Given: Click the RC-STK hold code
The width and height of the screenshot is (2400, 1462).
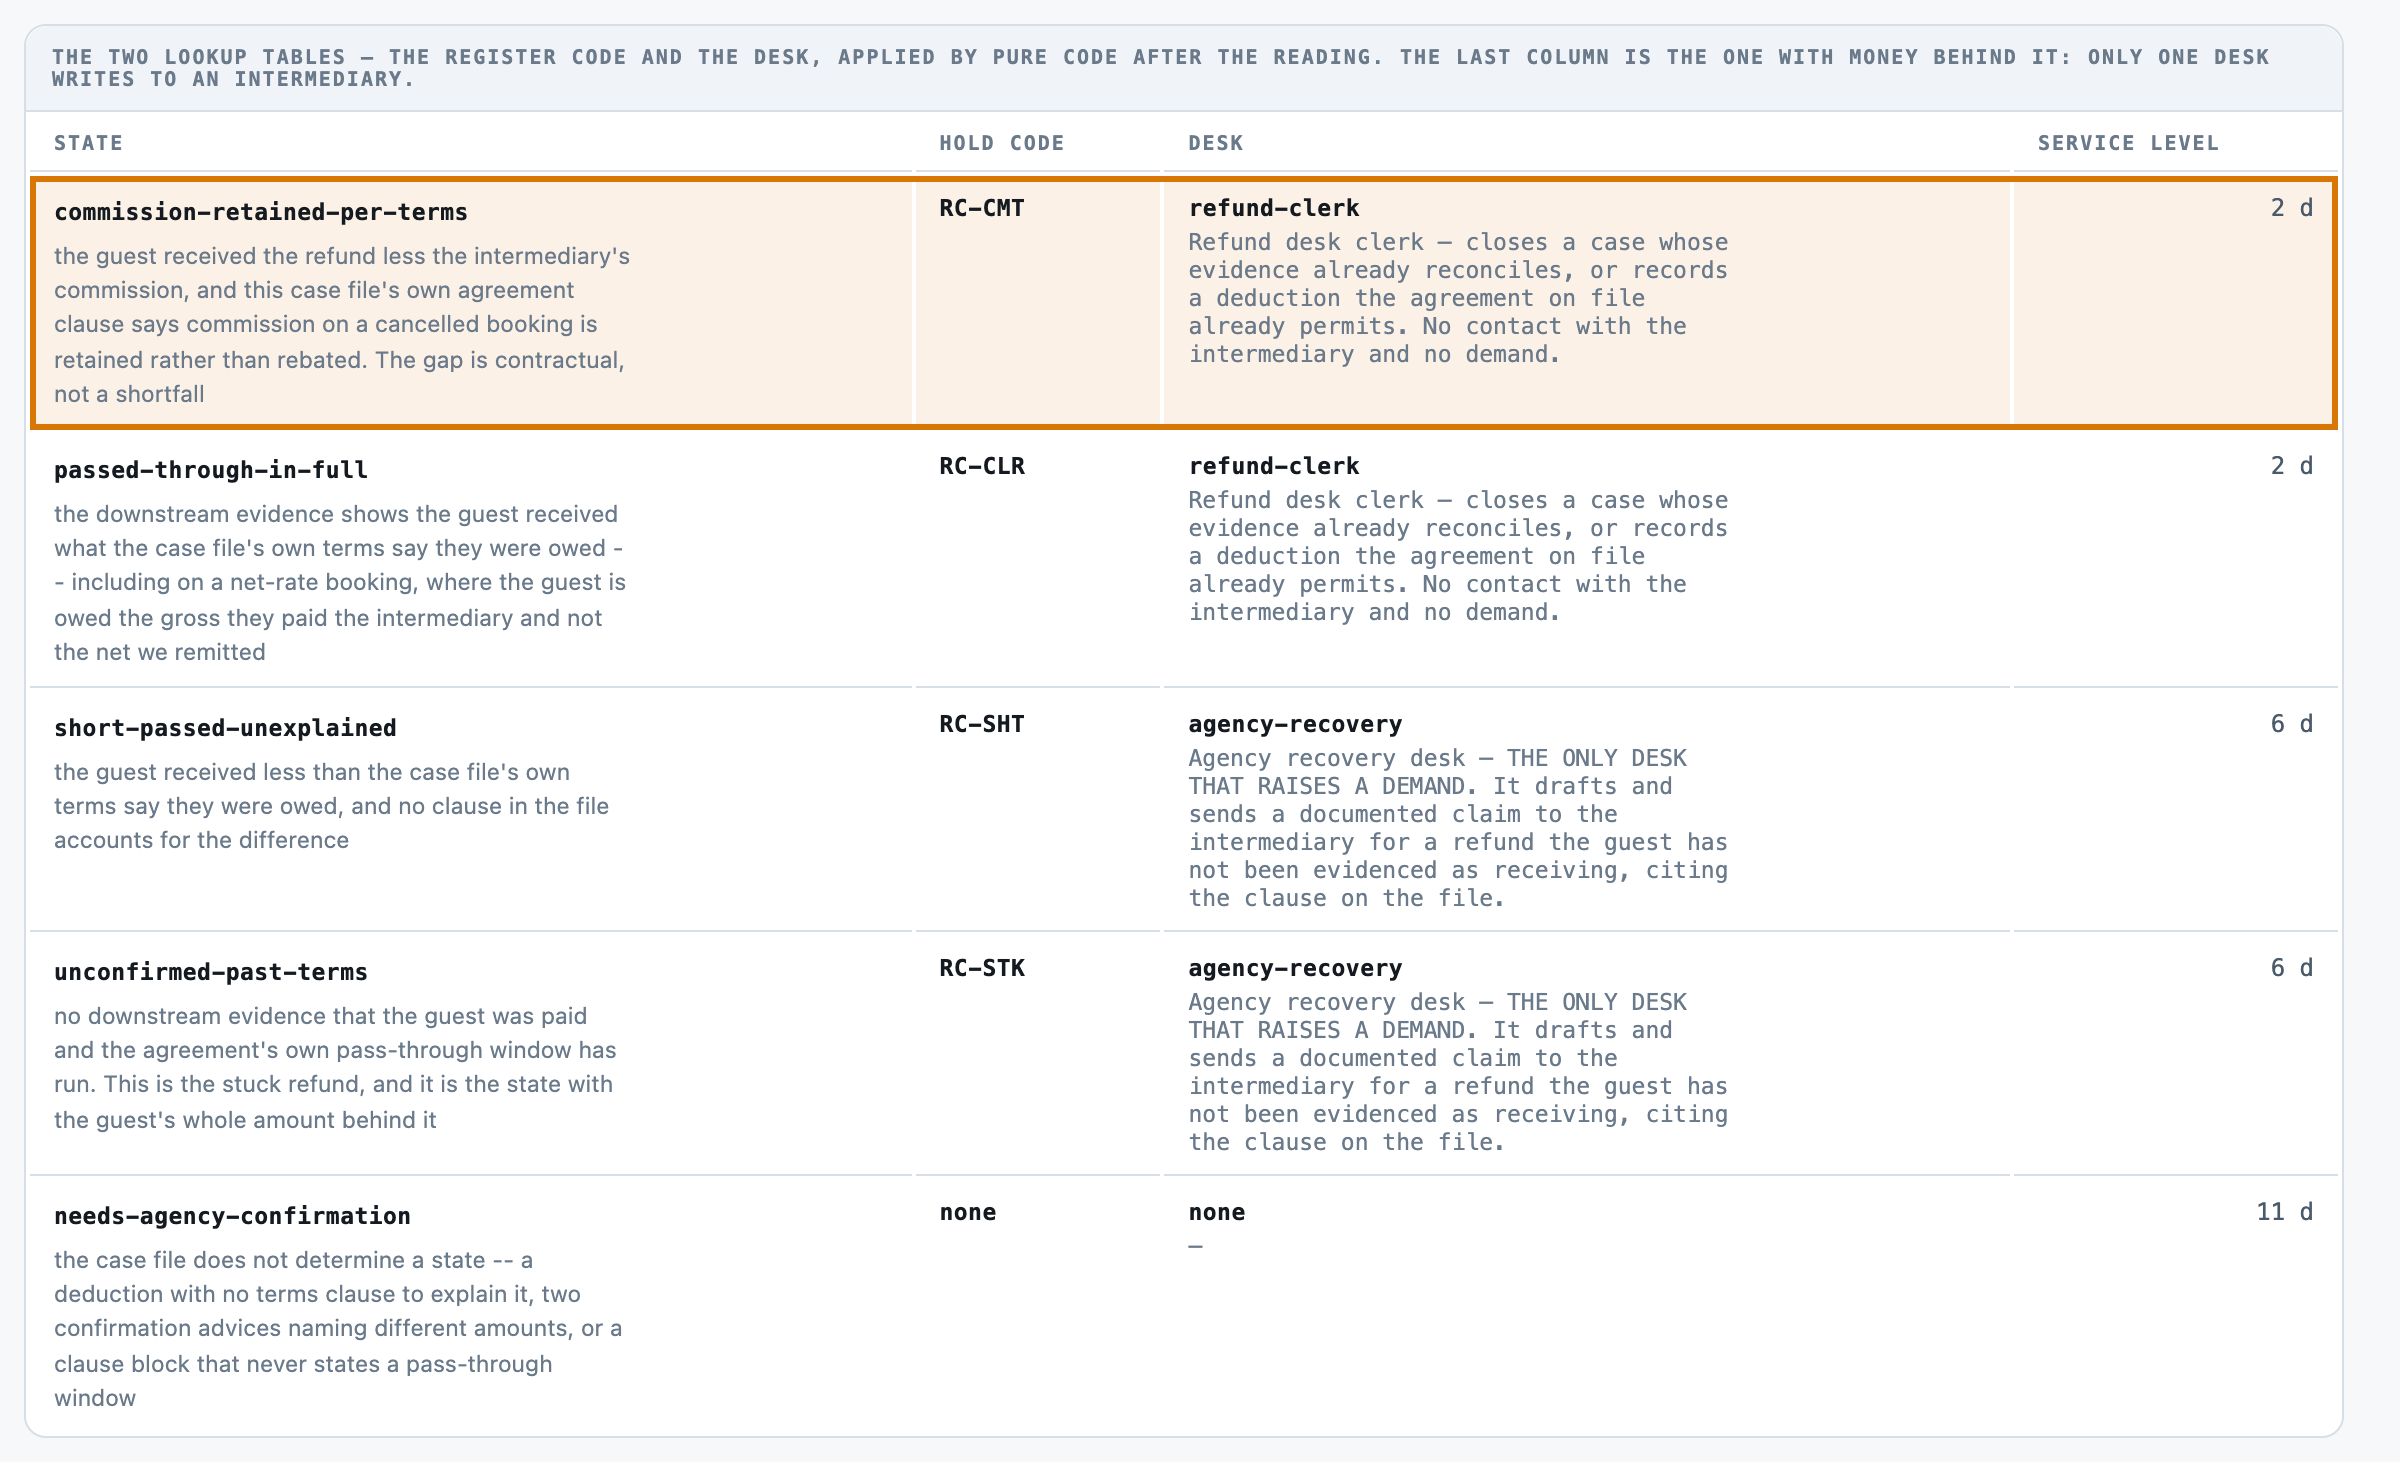Looking at the screenshot, I should [981, 968].
